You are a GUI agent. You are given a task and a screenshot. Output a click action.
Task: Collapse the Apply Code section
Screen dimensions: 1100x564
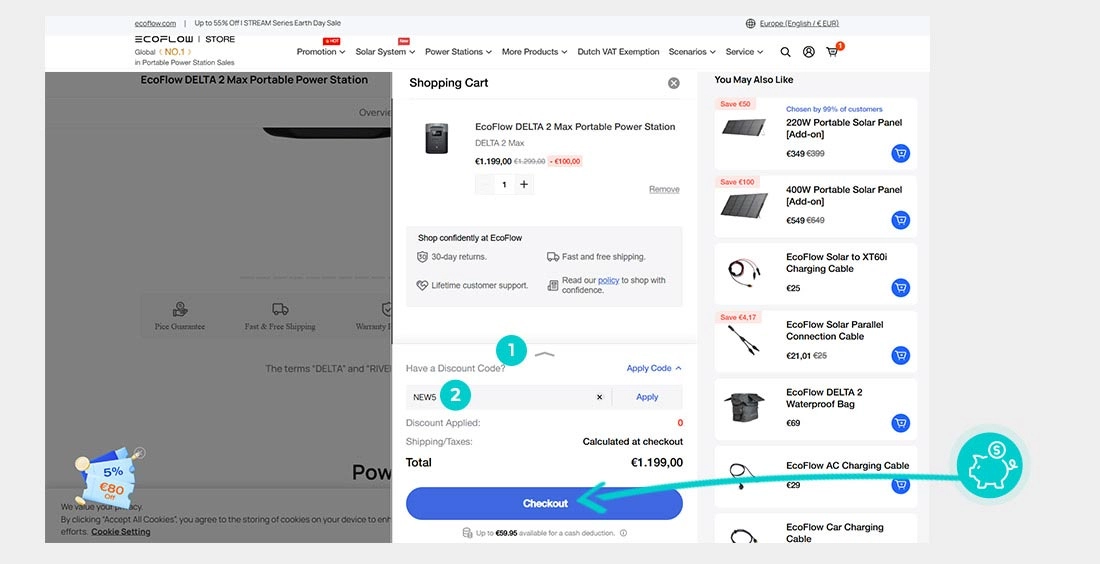654,368
